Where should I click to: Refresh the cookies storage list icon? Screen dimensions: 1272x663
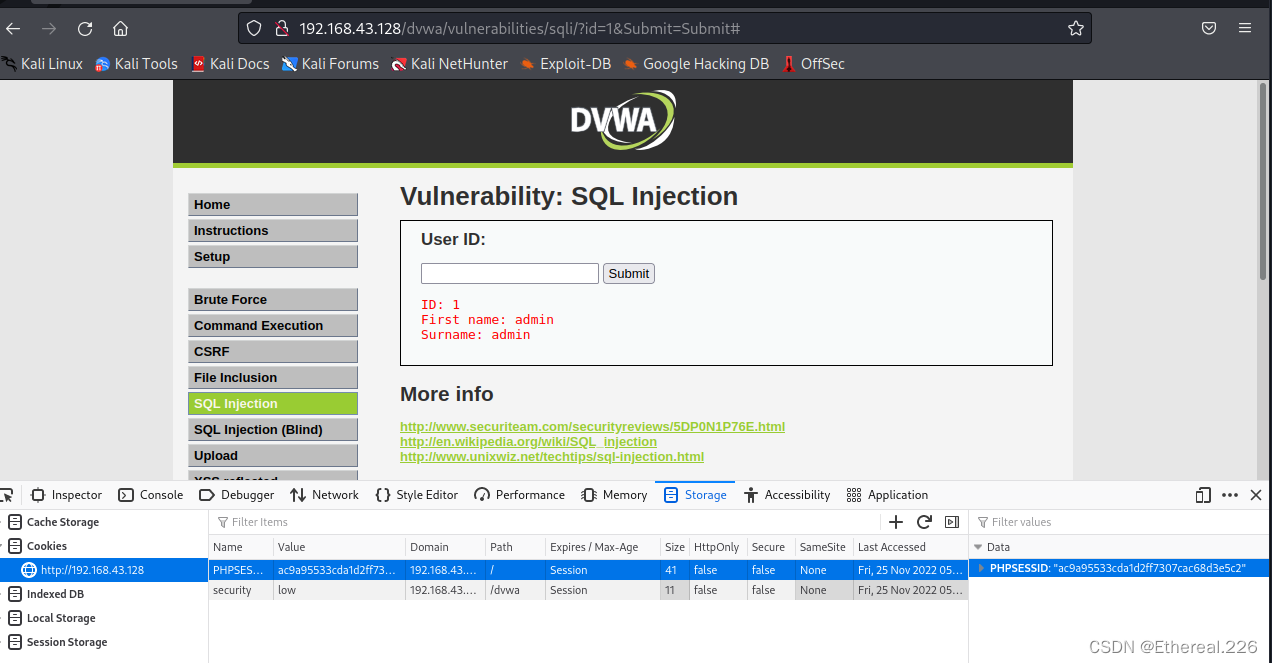(924, 522)
